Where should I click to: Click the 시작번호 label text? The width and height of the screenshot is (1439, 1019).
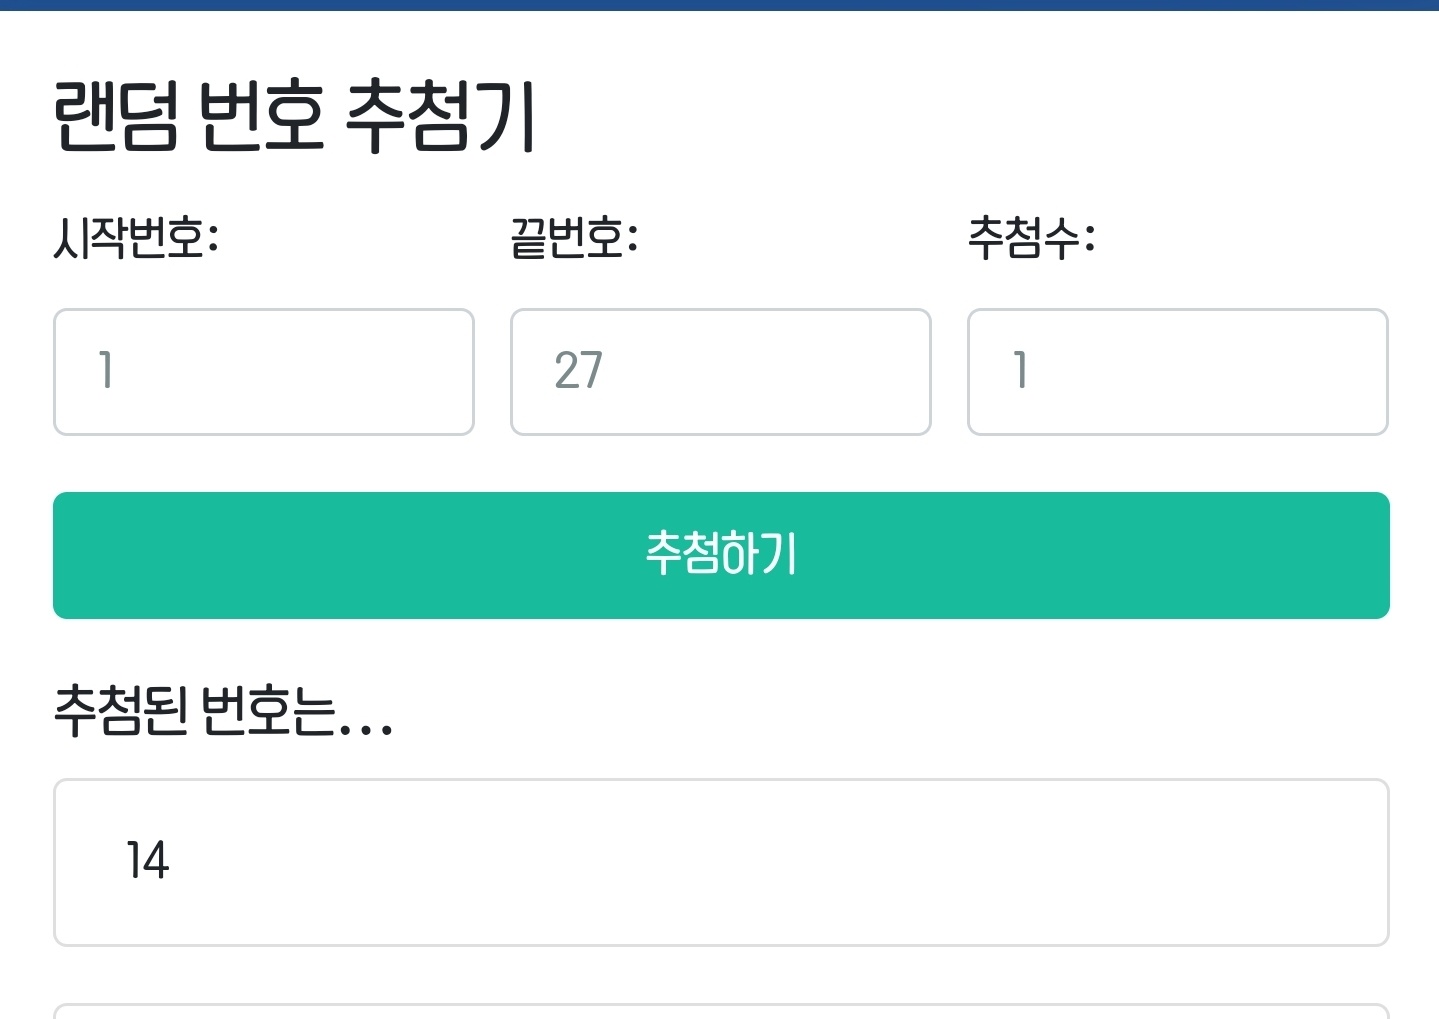(x=136, y=238)
